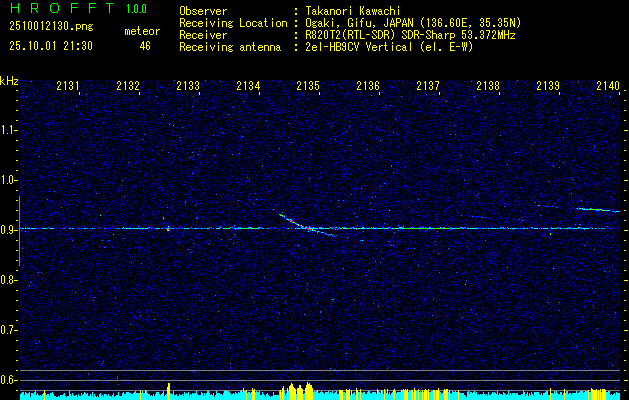
Task: Click the 2132 time axis marker
Action: [128, 86]
